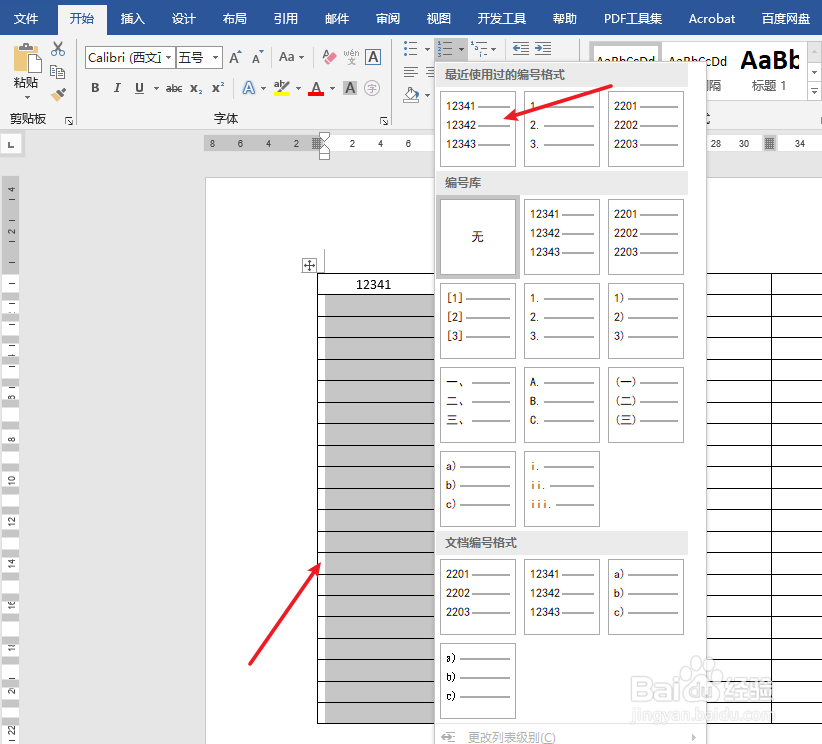822x744 pixels.
Task: Switch to the 审阅 tab
Action: pos(388,19)
